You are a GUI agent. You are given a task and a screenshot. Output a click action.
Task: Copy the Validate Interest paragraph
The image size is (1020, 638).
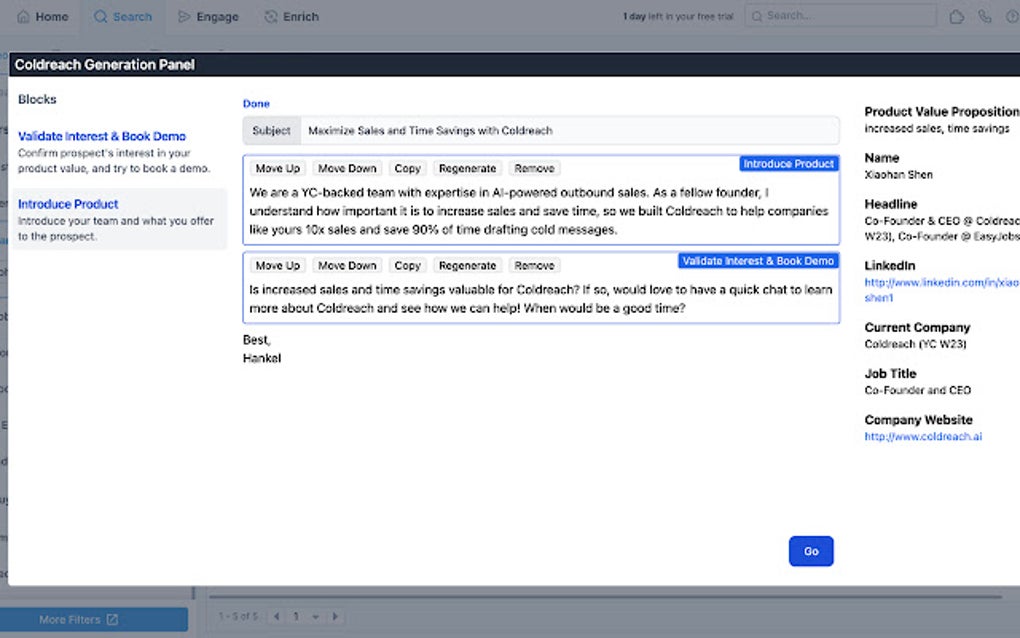407,265
